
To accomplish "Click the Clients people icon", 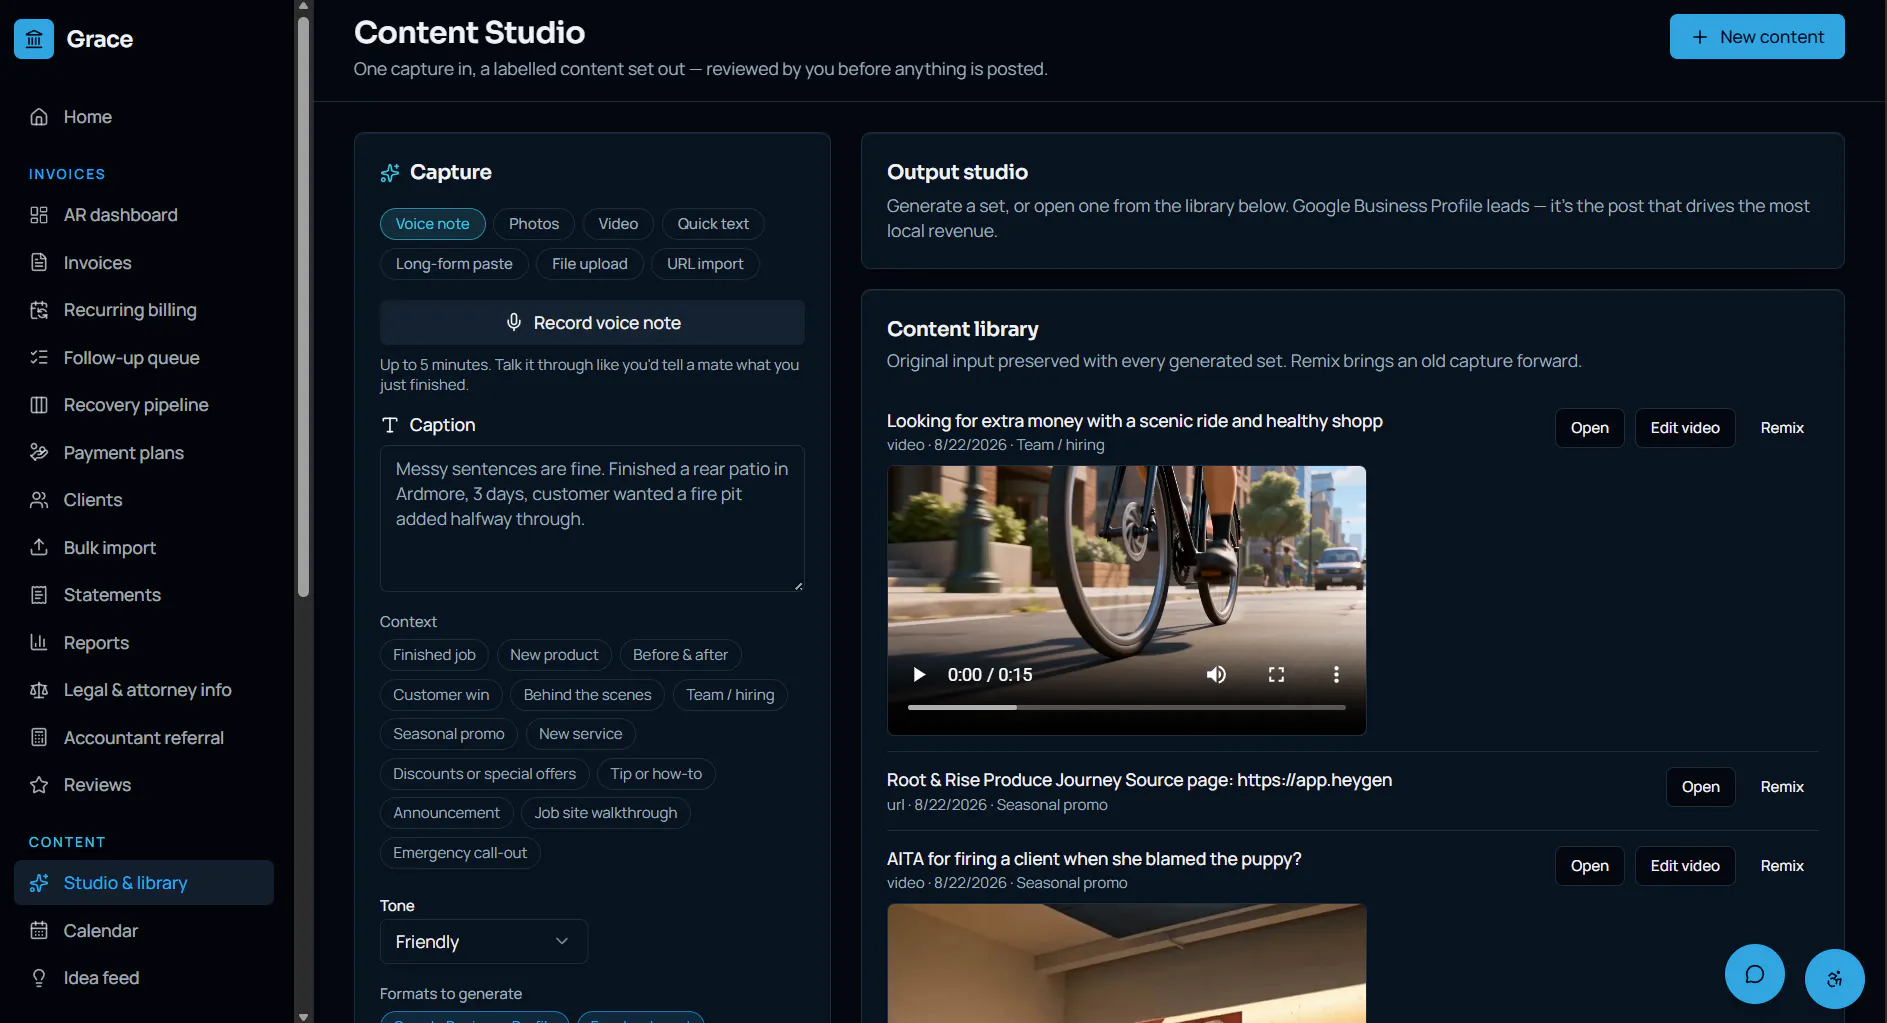I will pos(39,500).
